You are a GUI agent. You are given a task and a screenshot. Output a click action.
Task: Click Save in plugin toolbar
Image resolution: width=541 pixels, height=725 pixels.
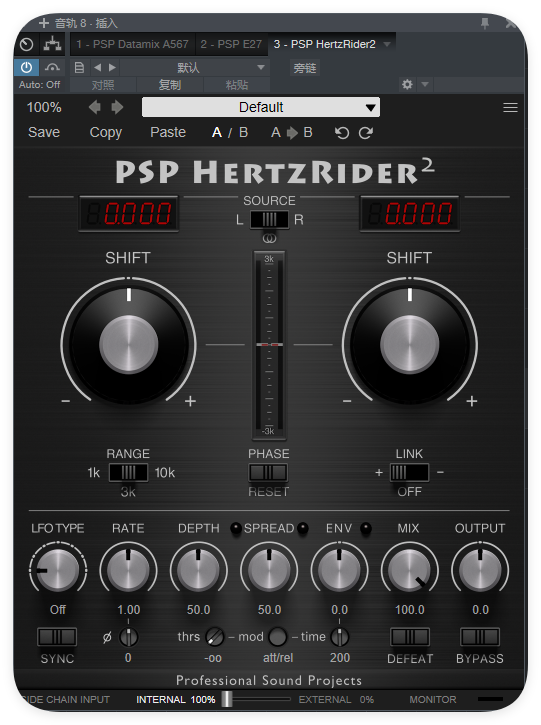44,132
